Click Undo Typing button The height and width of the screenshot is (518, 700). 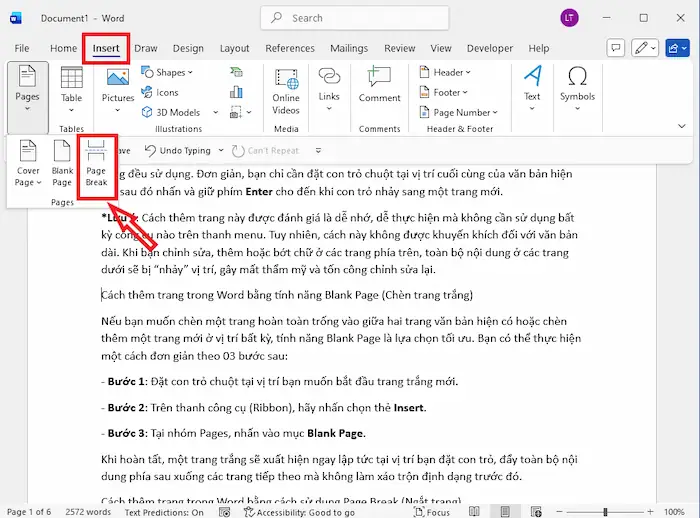click(177, 150)
